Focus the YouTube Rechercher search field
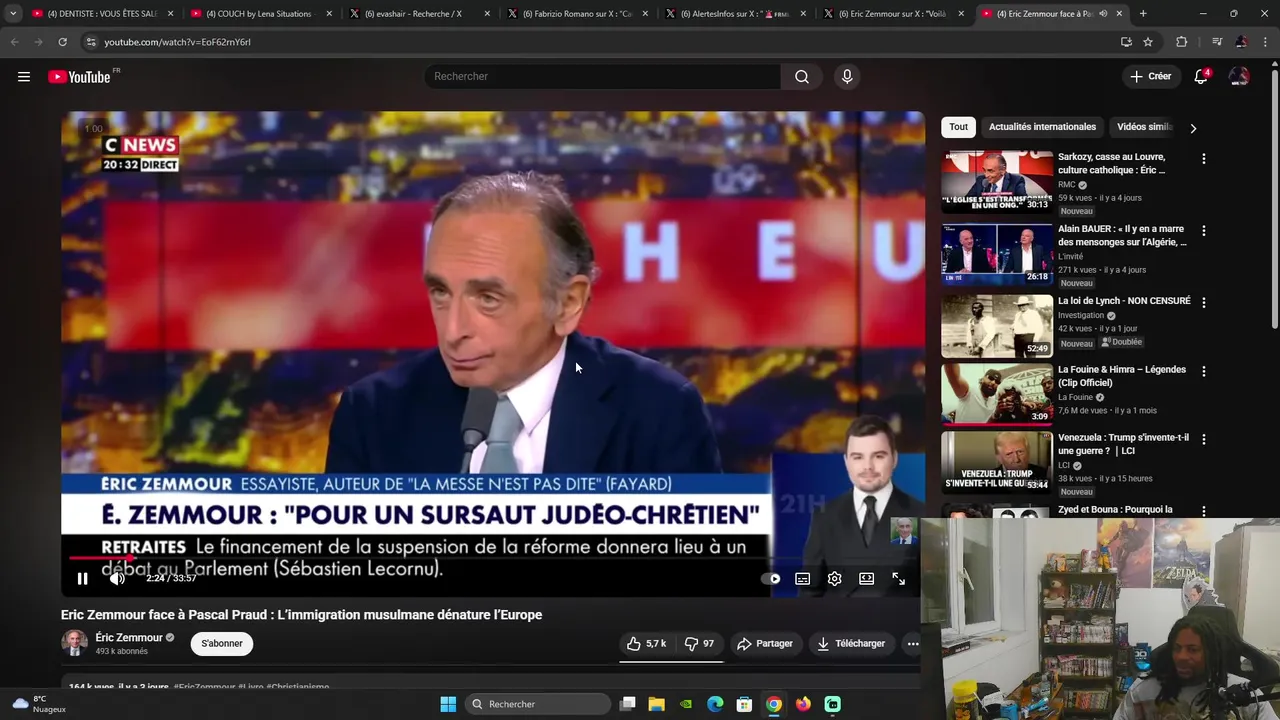The height and width of the screenshot is (720, 1280). pyautogui.click(x=602, y=77)
